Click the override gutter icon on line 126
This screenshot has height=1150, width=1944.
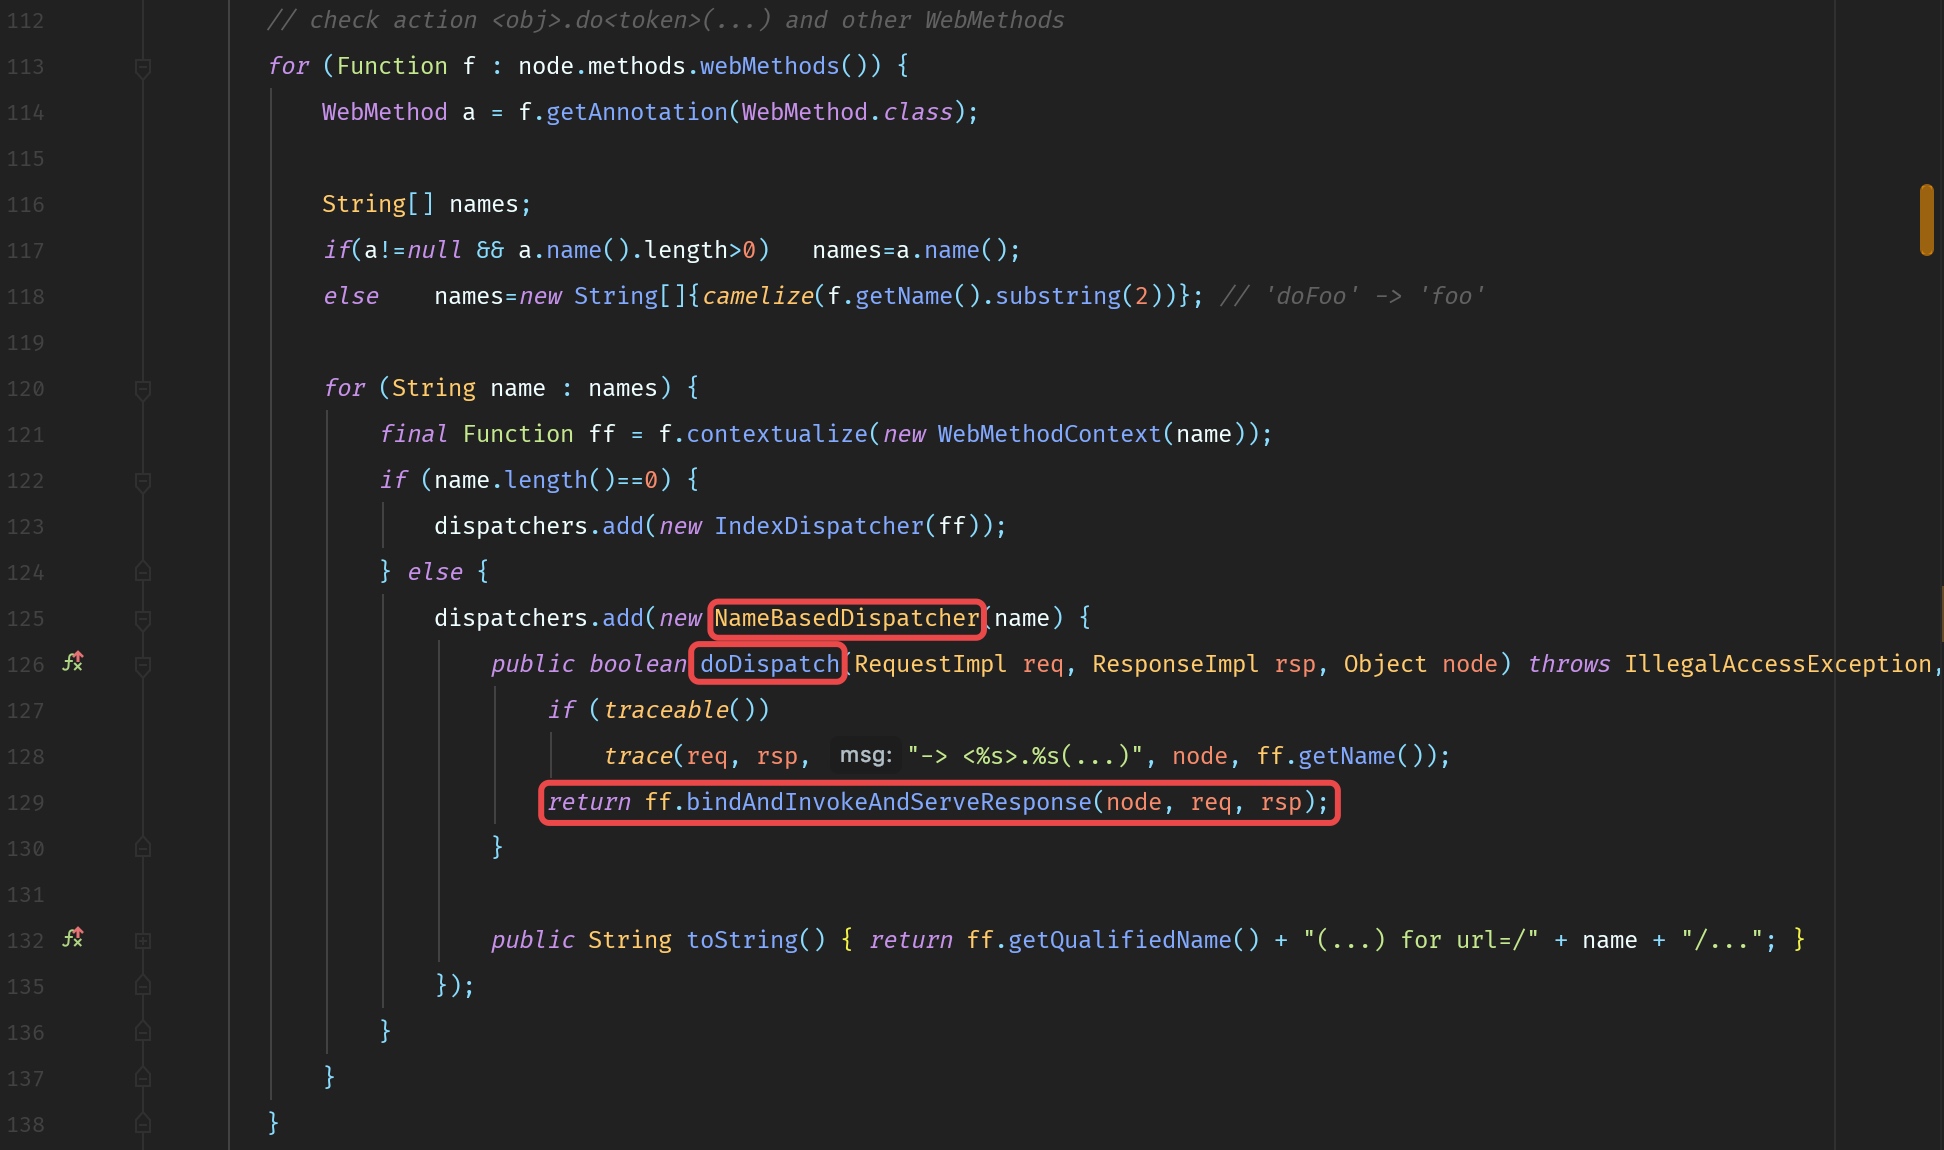coord(73,662)
